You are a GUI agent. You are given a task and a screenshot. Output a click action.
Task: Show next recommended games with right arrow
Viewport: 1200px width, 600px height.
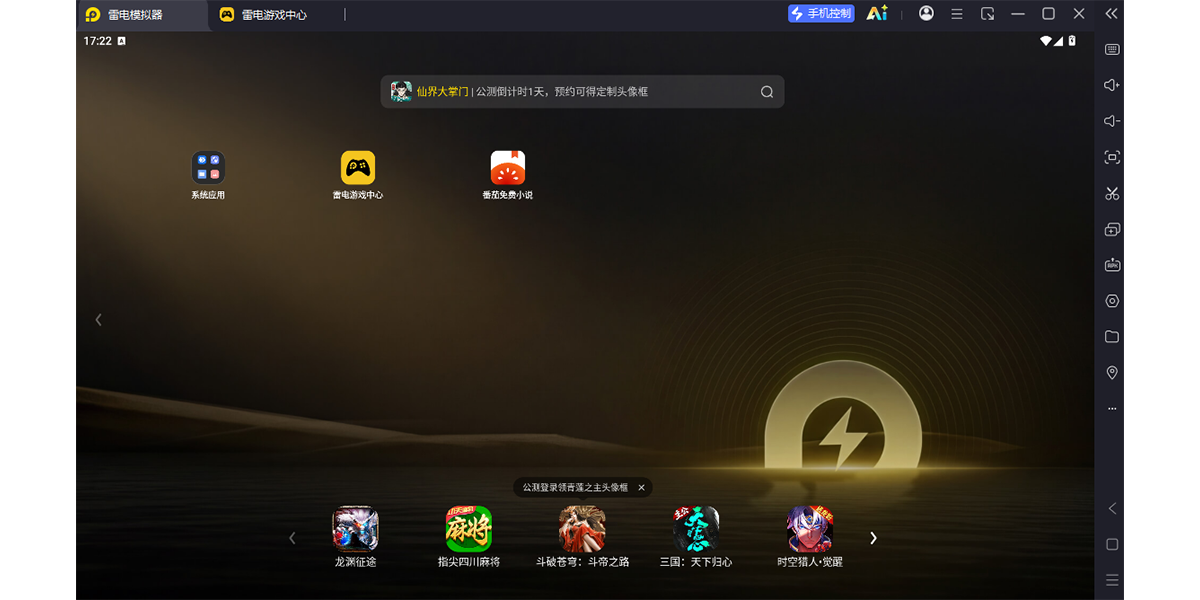[873, 538]
